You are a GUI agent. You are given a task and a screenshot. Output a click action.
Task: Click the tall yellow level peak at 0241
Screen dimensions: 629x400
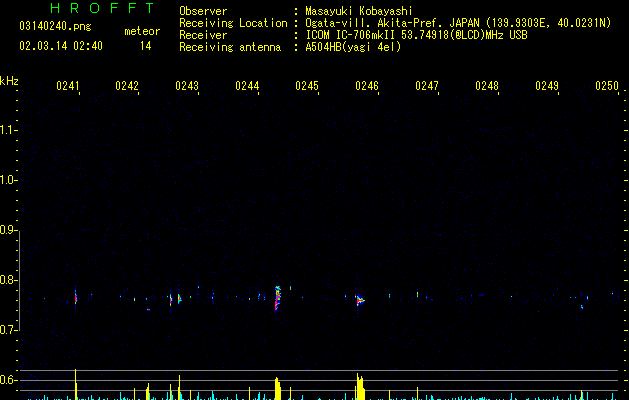[x=76, y=384]
